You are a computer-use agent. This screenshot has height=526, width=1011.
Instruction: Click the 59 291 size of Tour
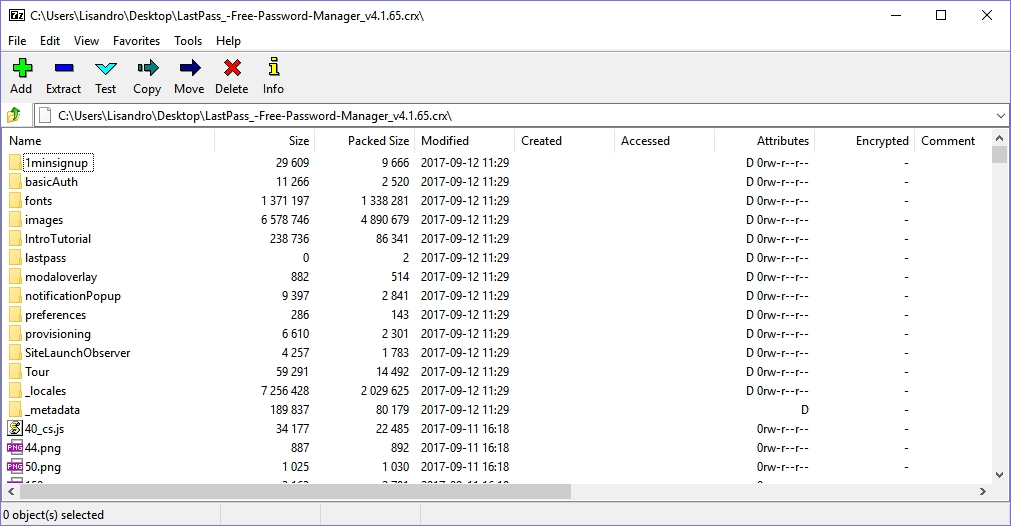(292, 372)
